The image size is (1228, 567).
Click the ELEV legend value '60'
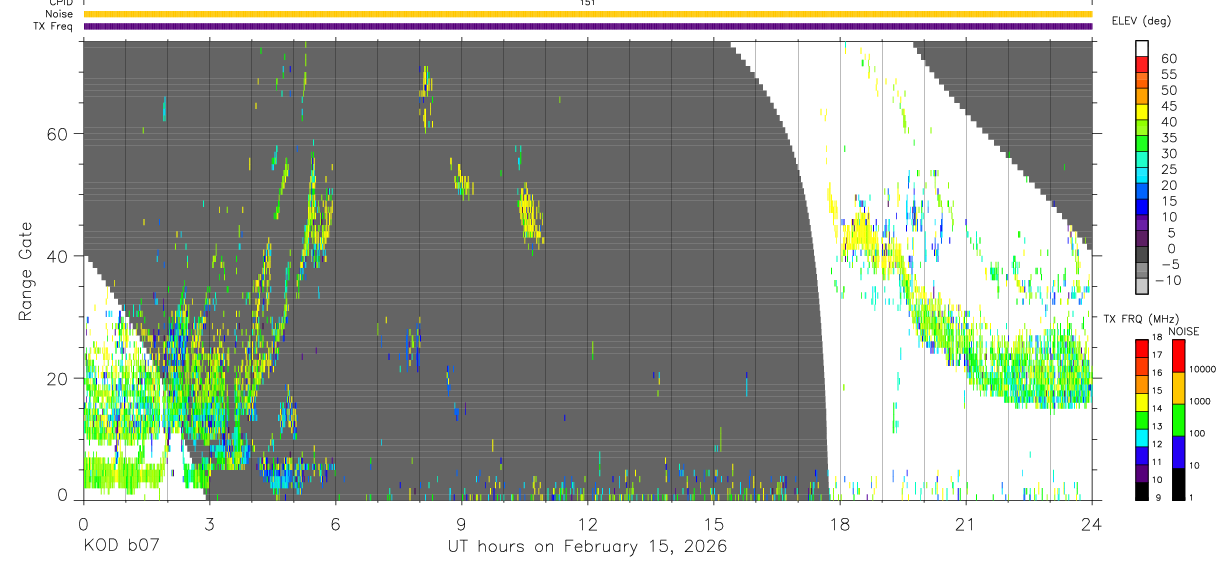pos(1168,59)
